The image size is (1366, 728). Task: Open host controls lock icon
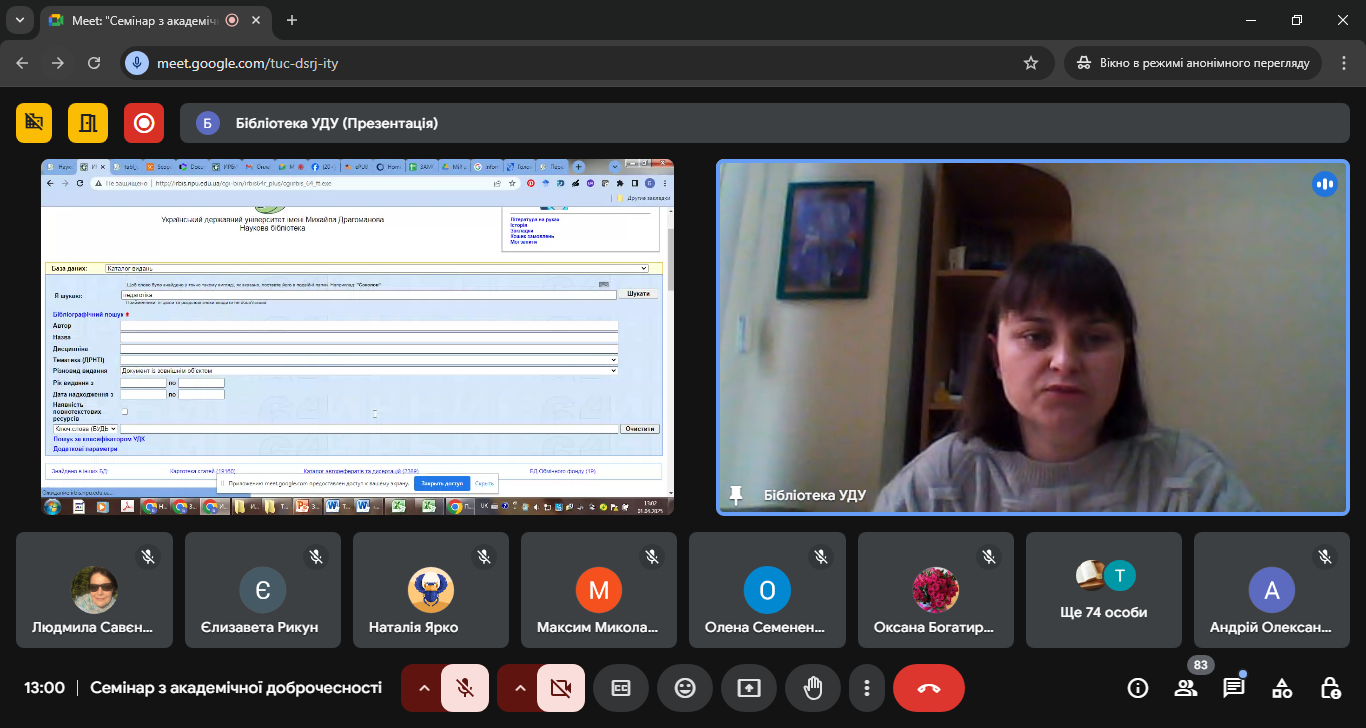pos(1330,688)
